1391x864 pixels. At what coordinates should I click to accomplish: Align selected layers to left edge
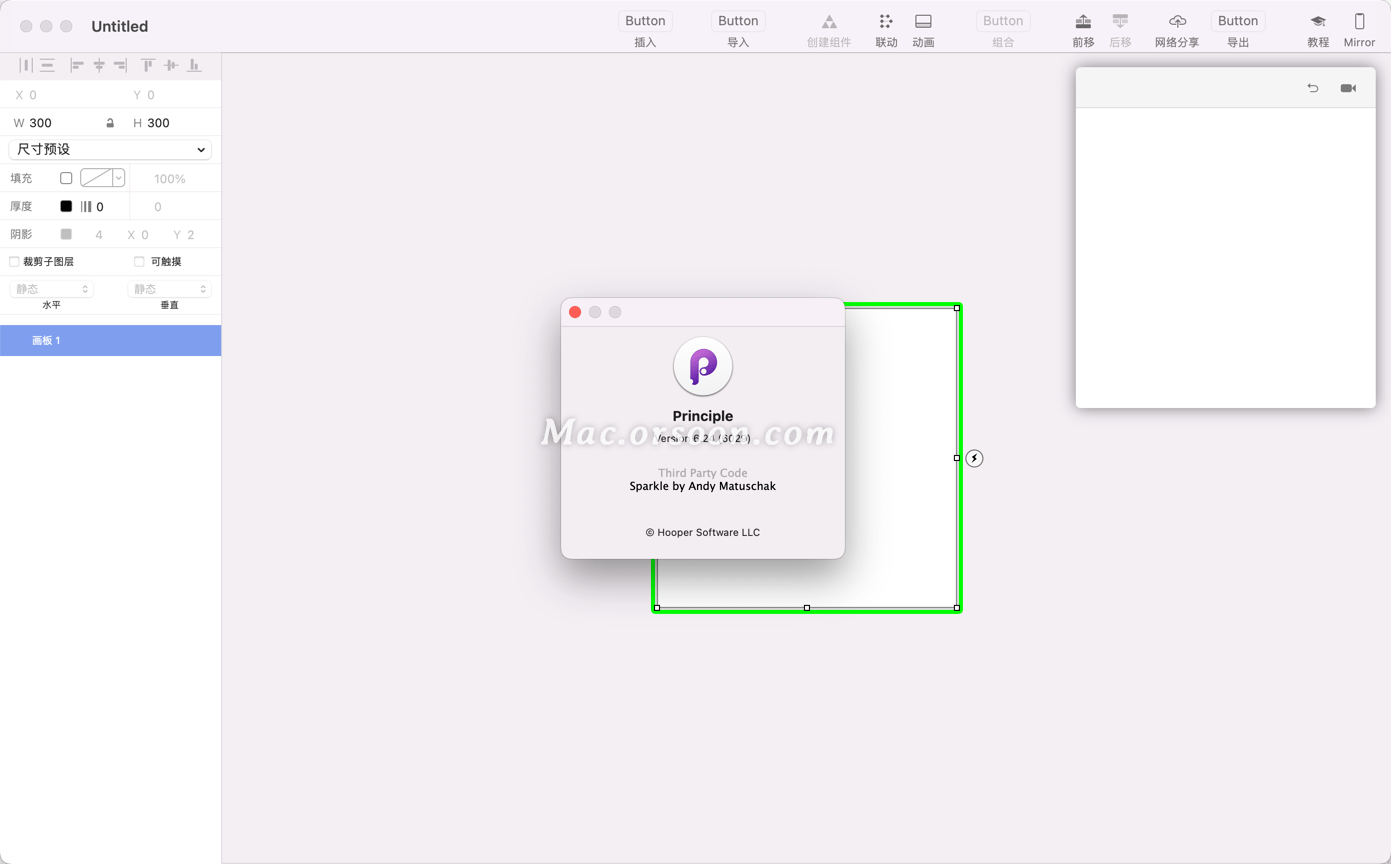click(x=77, y=65)
